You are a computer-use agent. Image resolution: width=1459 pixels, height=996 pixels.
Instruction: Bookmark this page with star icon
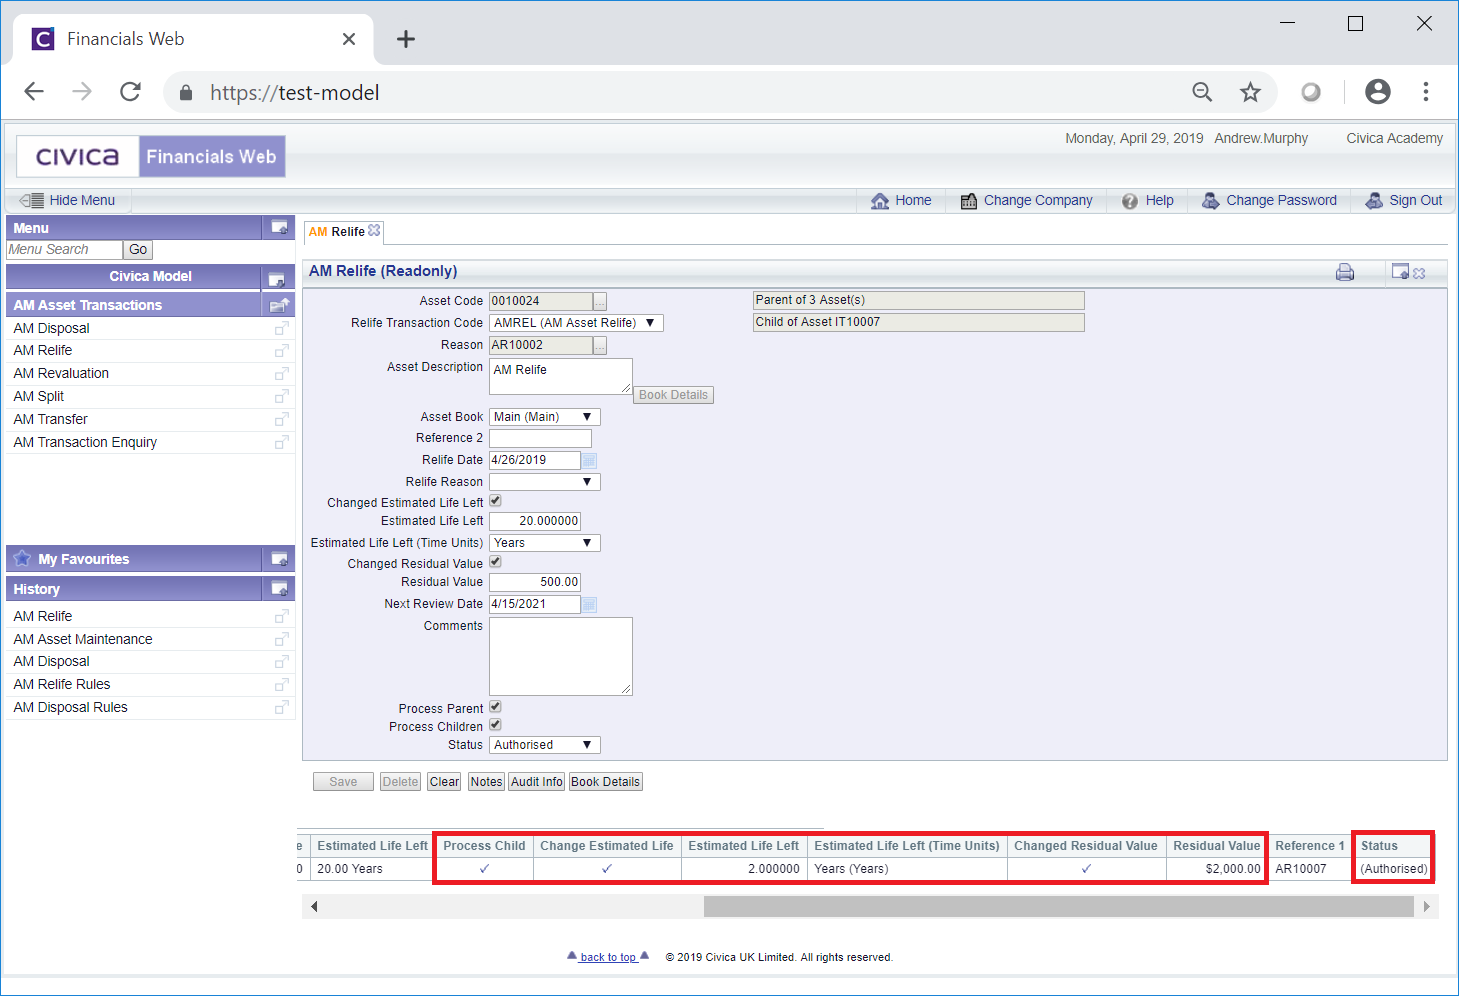(x=1250, y=92)
